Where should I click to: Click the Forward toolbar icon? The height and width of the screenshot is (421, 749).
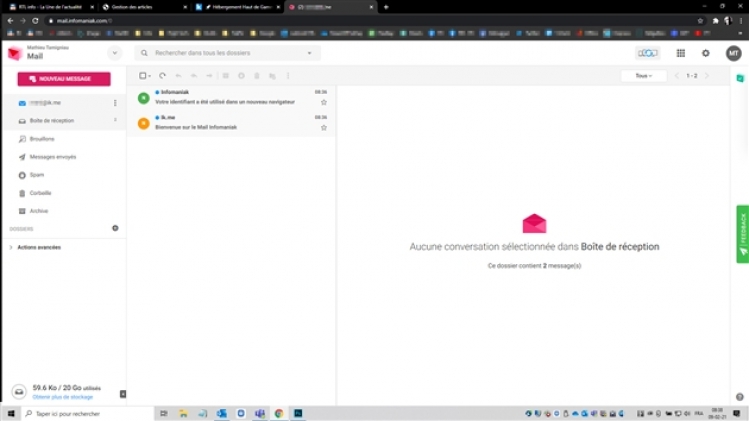point(209,76)
